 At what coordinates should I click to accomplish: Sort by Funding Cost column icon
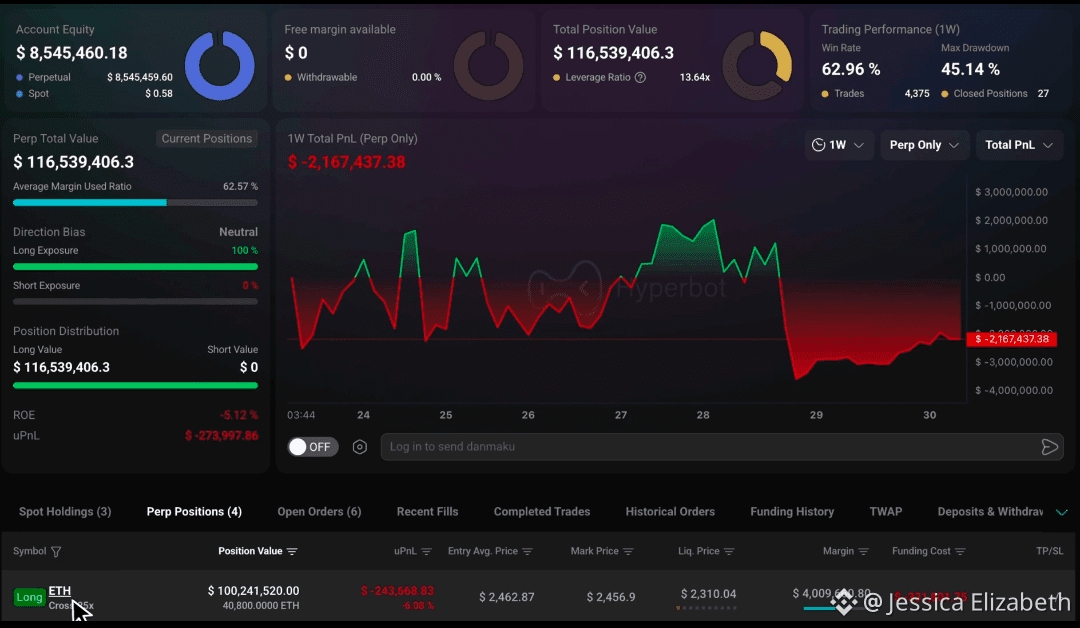(x=960, y=552)
